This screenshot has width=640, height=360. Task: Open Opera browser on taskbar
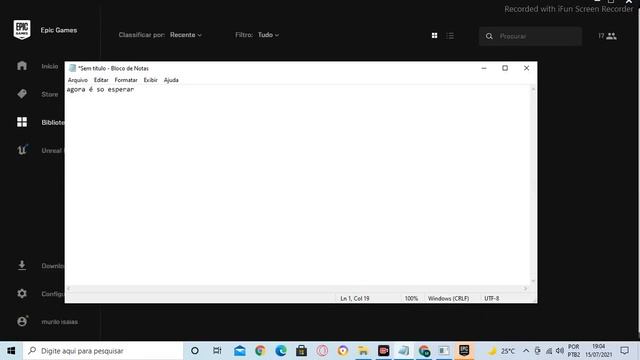[x=322, y=351]
